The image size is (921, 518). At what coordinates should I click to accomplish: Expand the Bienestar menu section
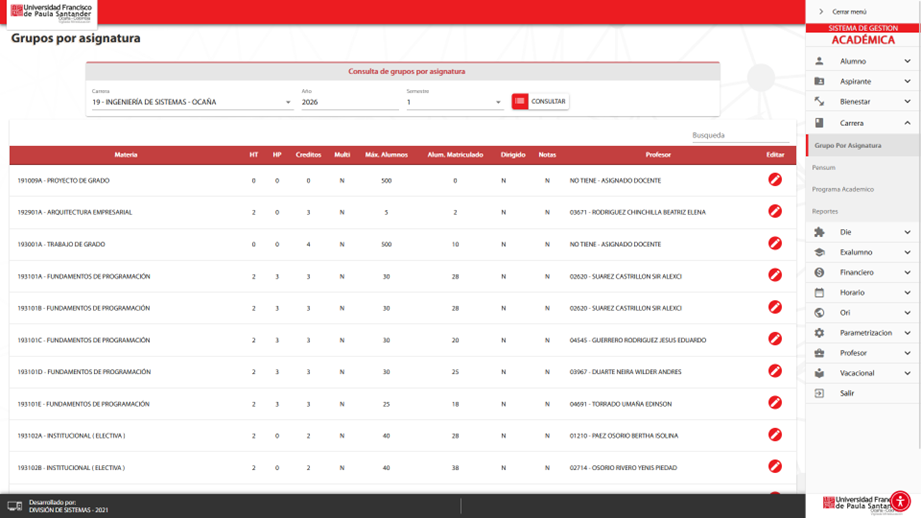click(x=862, y=101)
